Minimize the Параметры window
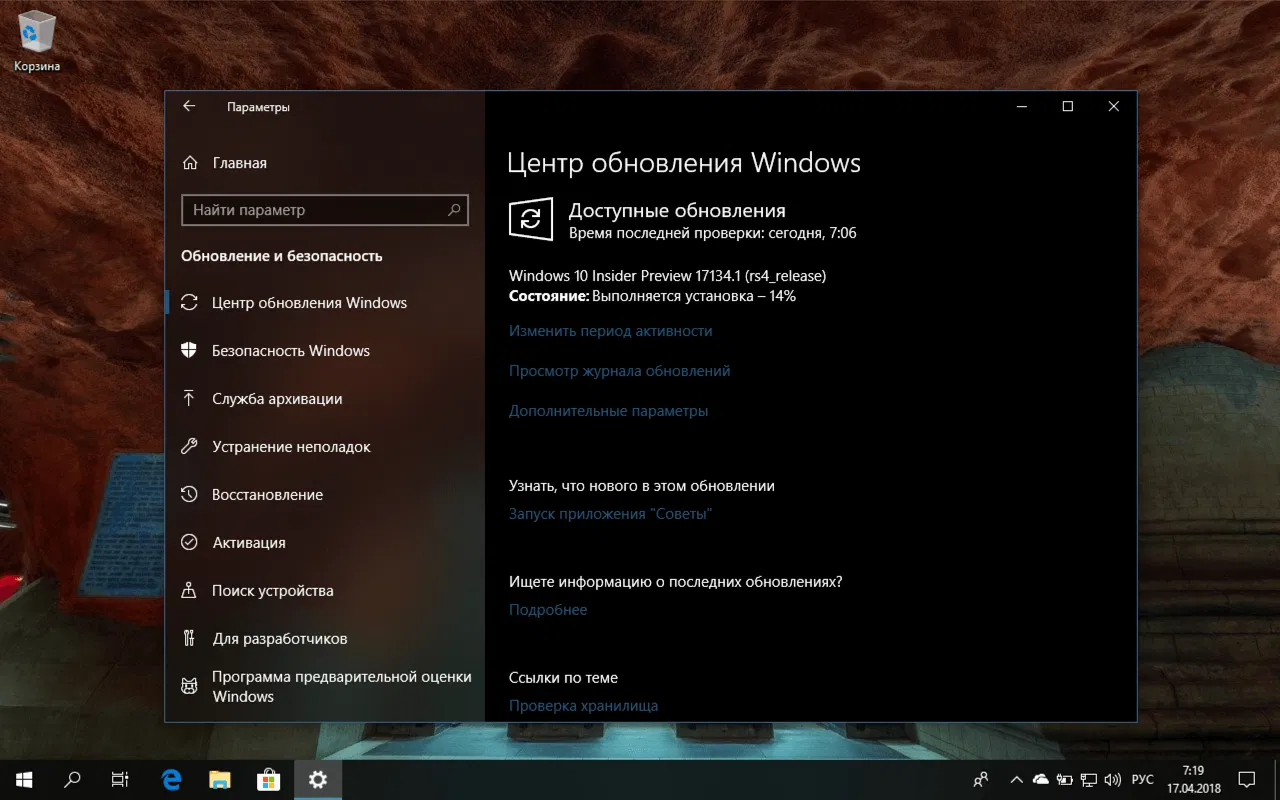The height and width of the screenshot is (800, 1280). (1022, 106)
